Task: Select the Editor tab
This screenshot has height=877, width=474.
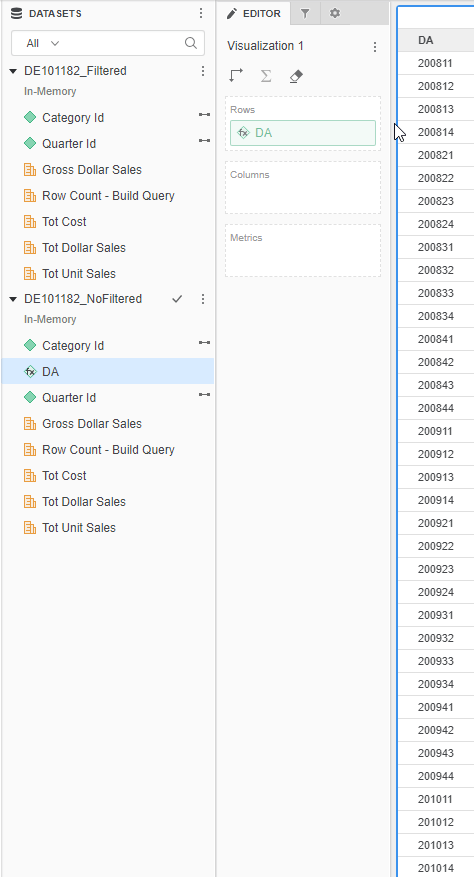Action: (x=254, y=13)
